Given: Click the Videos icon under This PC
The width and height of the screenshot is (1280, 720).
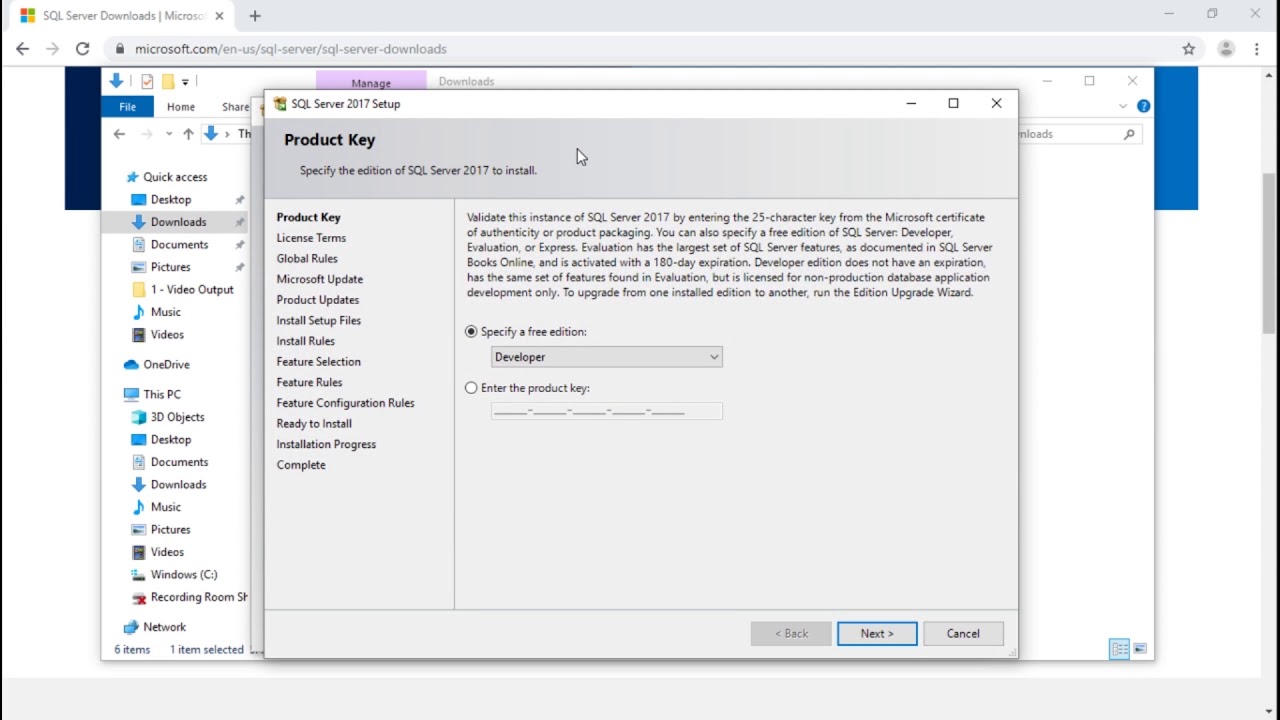Looking at the screenshot, I should (139, 552).
